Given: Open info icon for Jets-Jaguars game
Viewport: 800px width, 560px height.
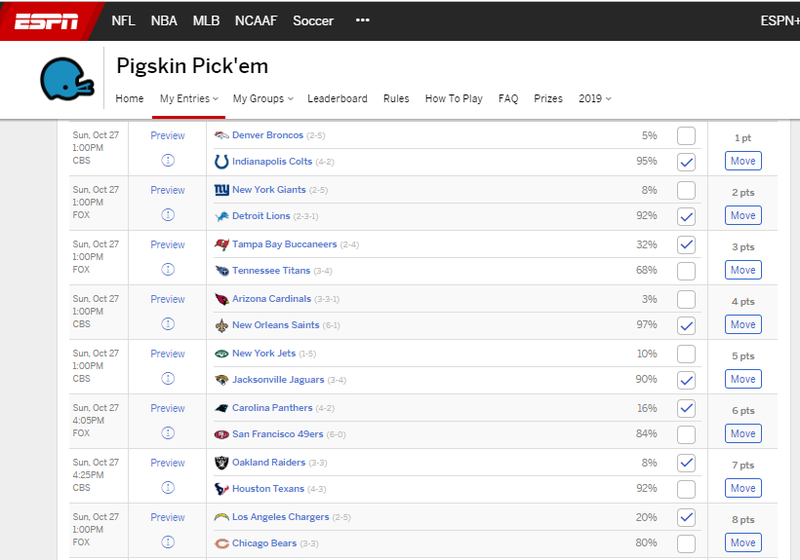Looking at the screenshot, I should [x=168, y=378].
